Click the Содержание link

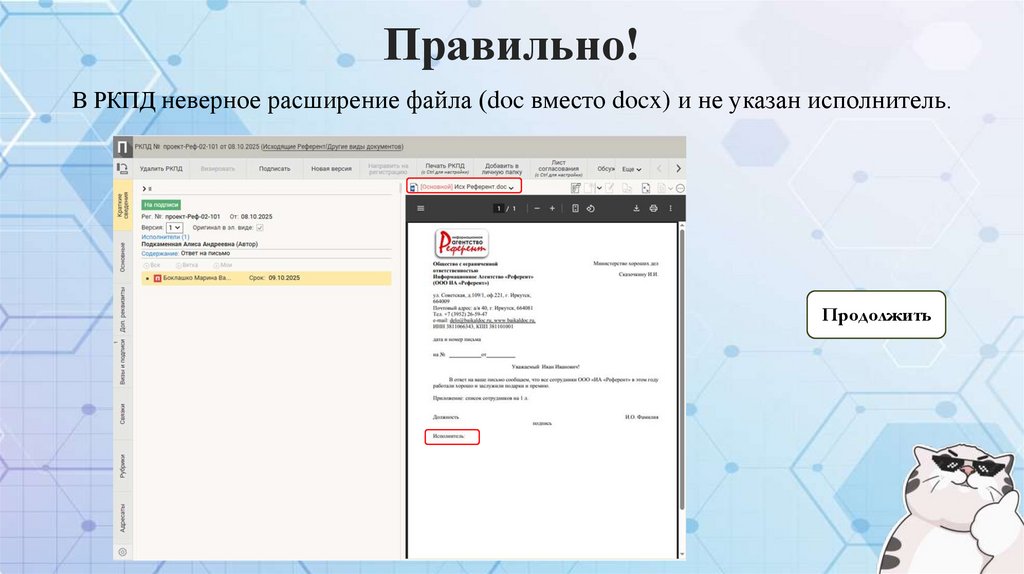point(160,253)
